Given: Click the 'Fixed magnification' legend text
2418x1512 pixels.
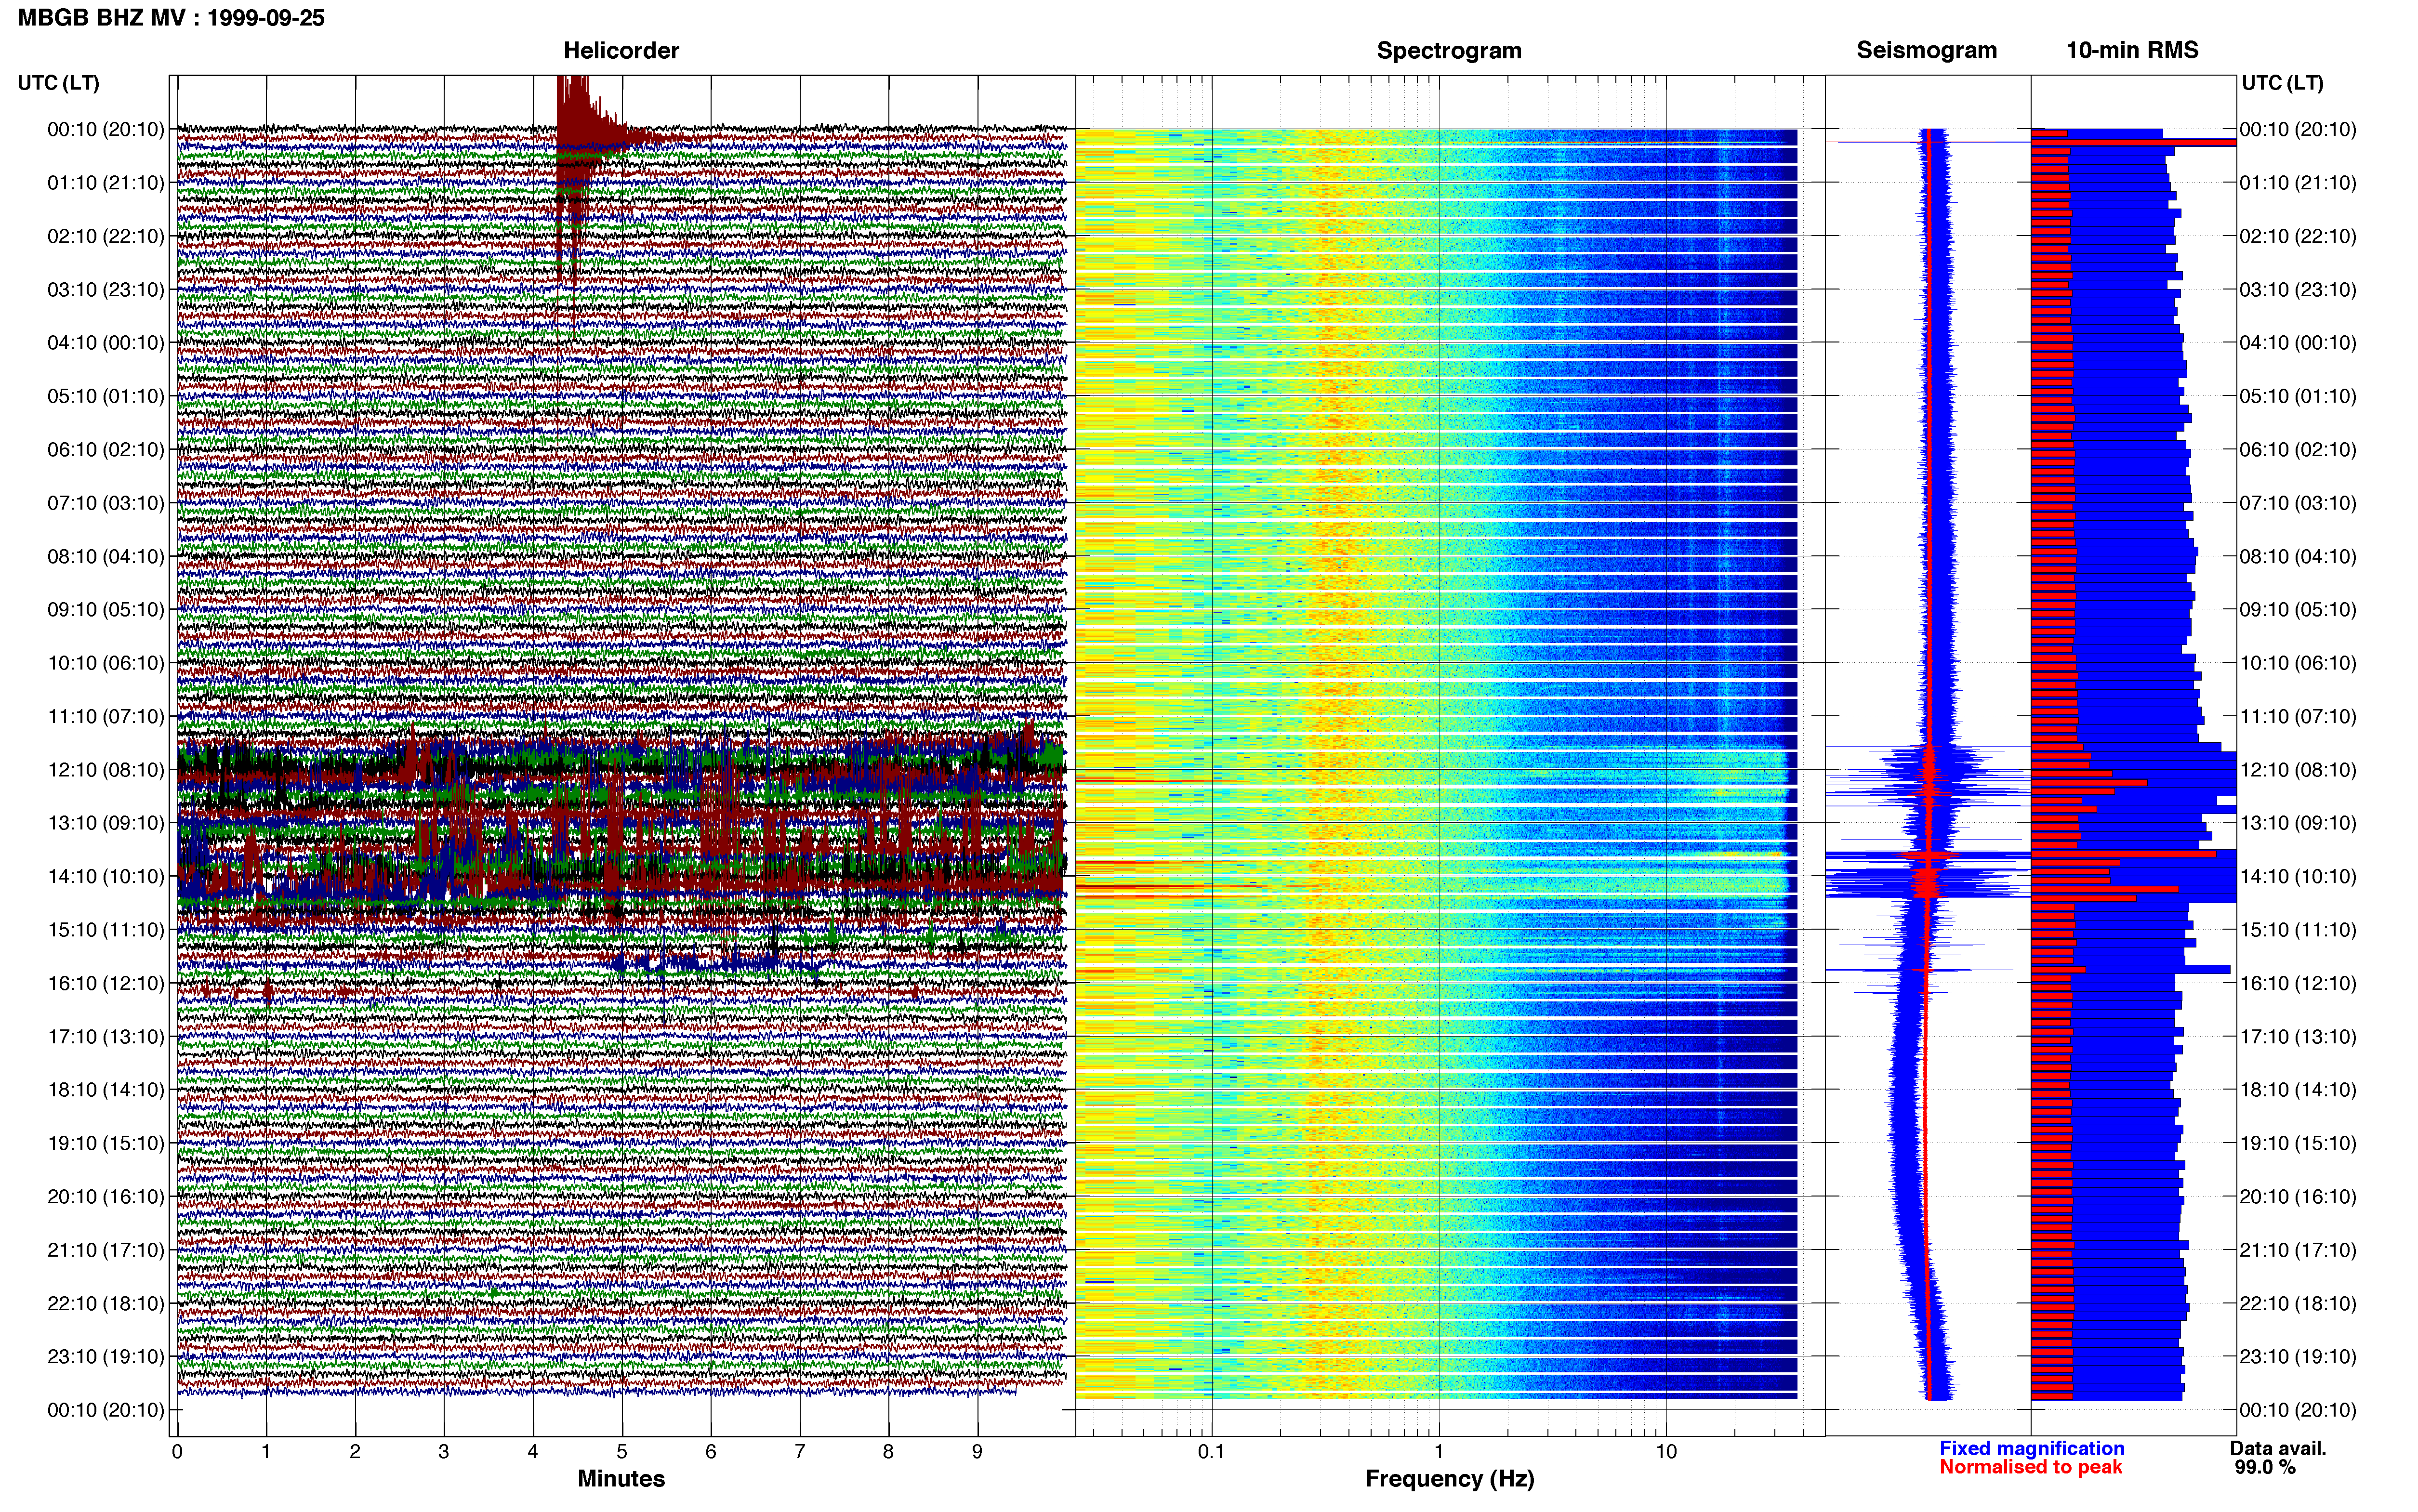Looking at the screenshot, I should (x=2032, y=1448).
